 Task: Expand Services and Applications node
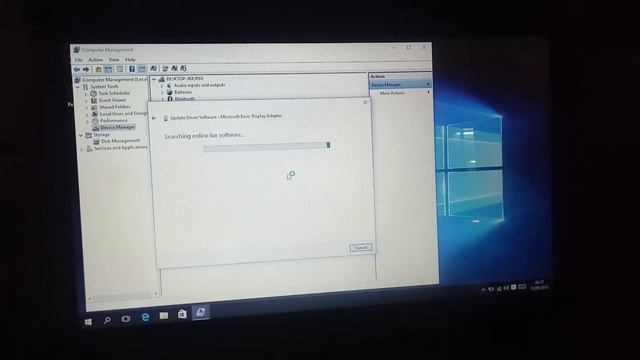click(x=82, y=149)
